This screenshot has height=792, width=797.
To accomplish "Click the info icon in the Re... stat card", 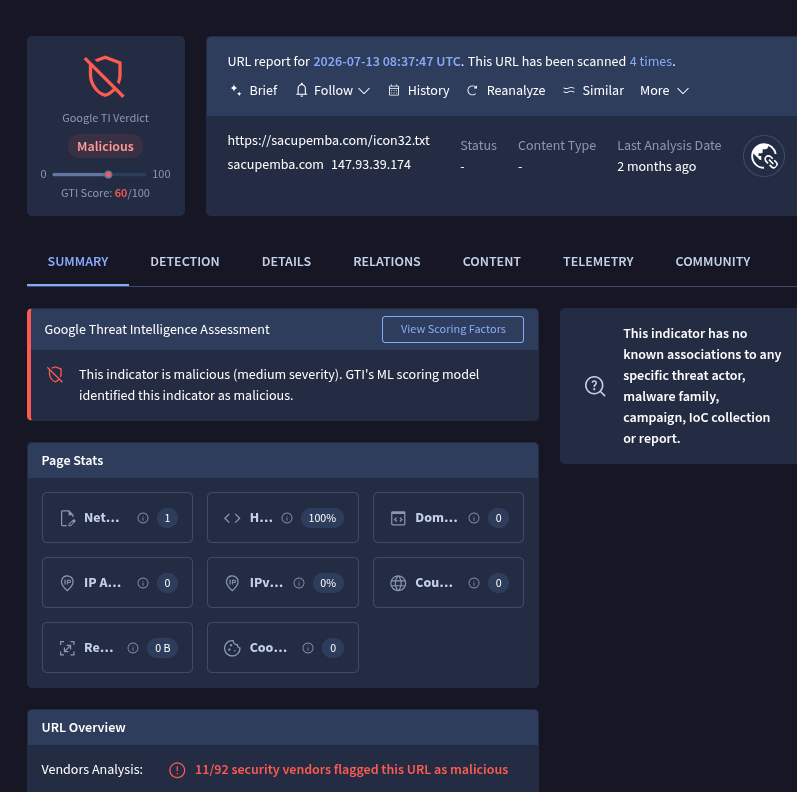I will [133, 648].
